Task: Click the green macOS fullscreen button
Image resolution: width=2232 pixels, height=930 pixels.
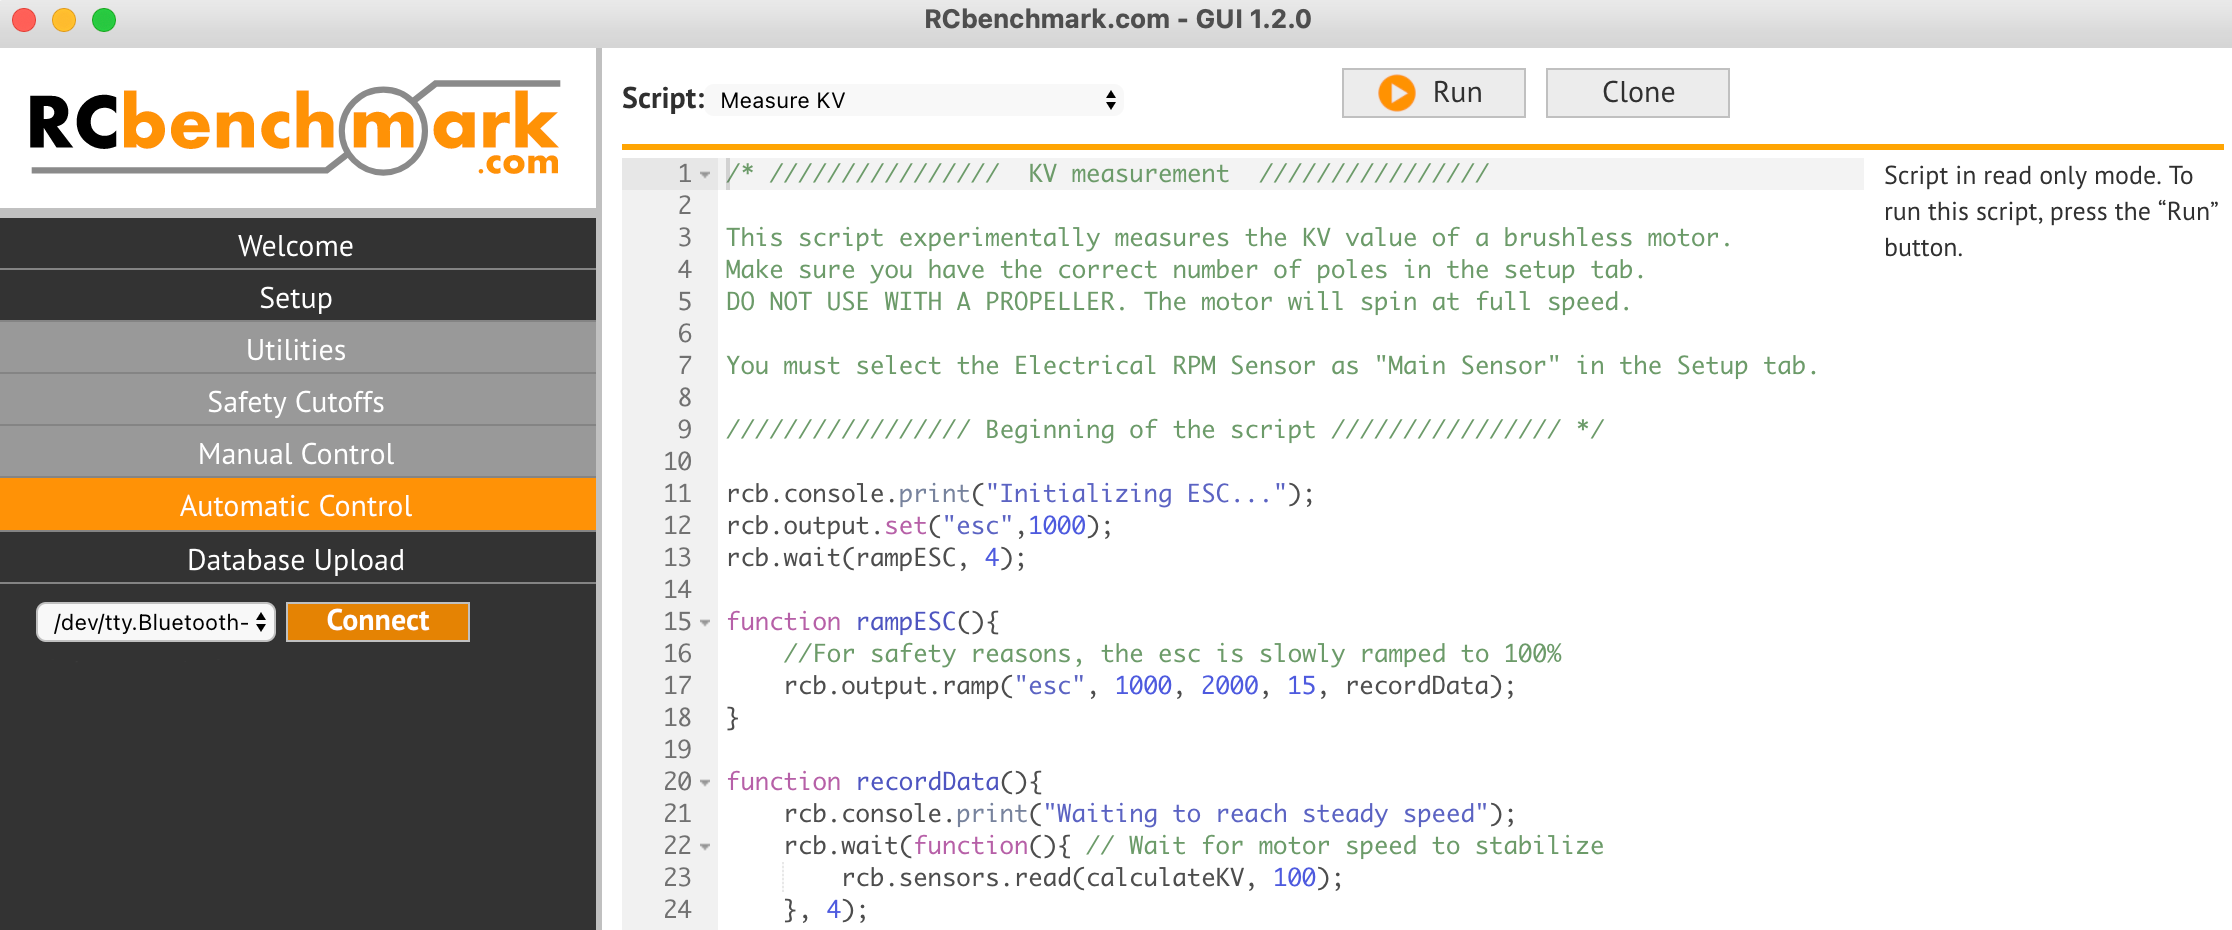Action: pos(104,20)
